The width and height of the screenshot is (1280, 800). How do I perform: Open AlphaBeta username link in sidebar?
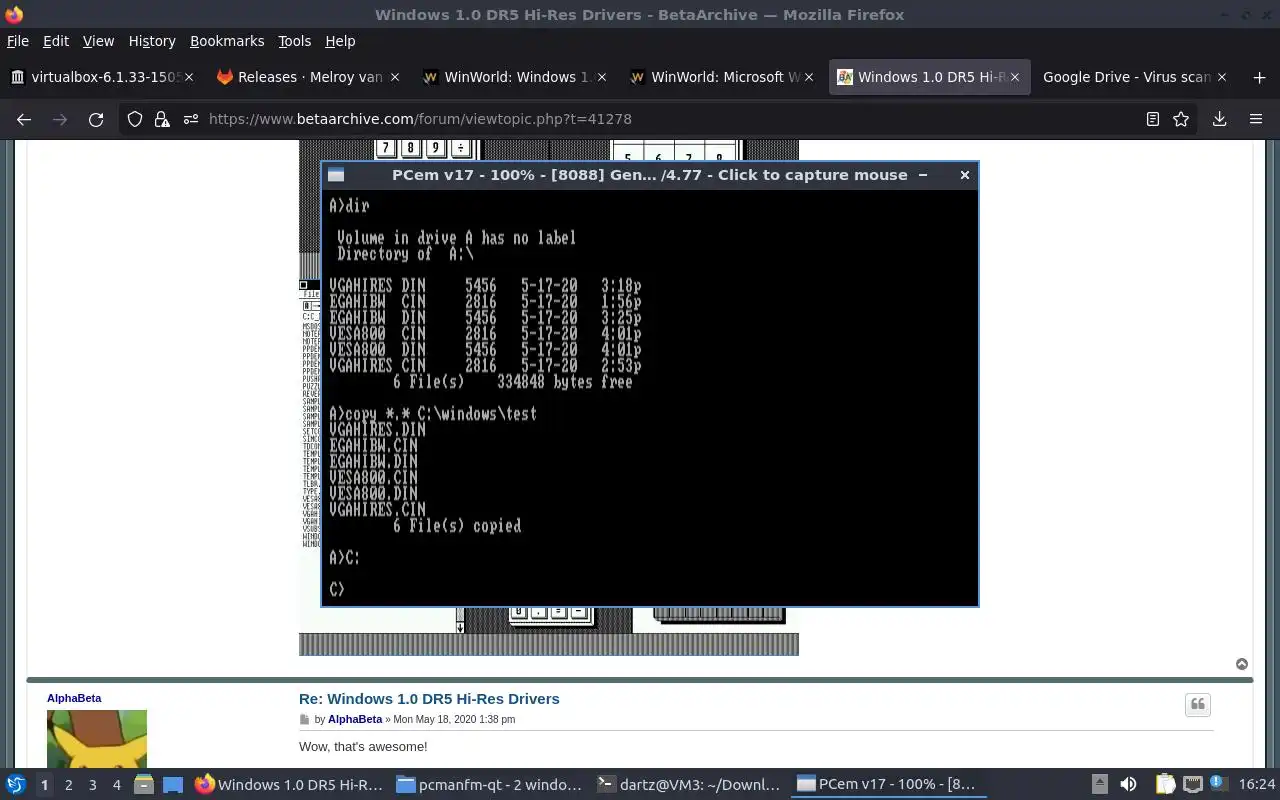click(74, 698)
